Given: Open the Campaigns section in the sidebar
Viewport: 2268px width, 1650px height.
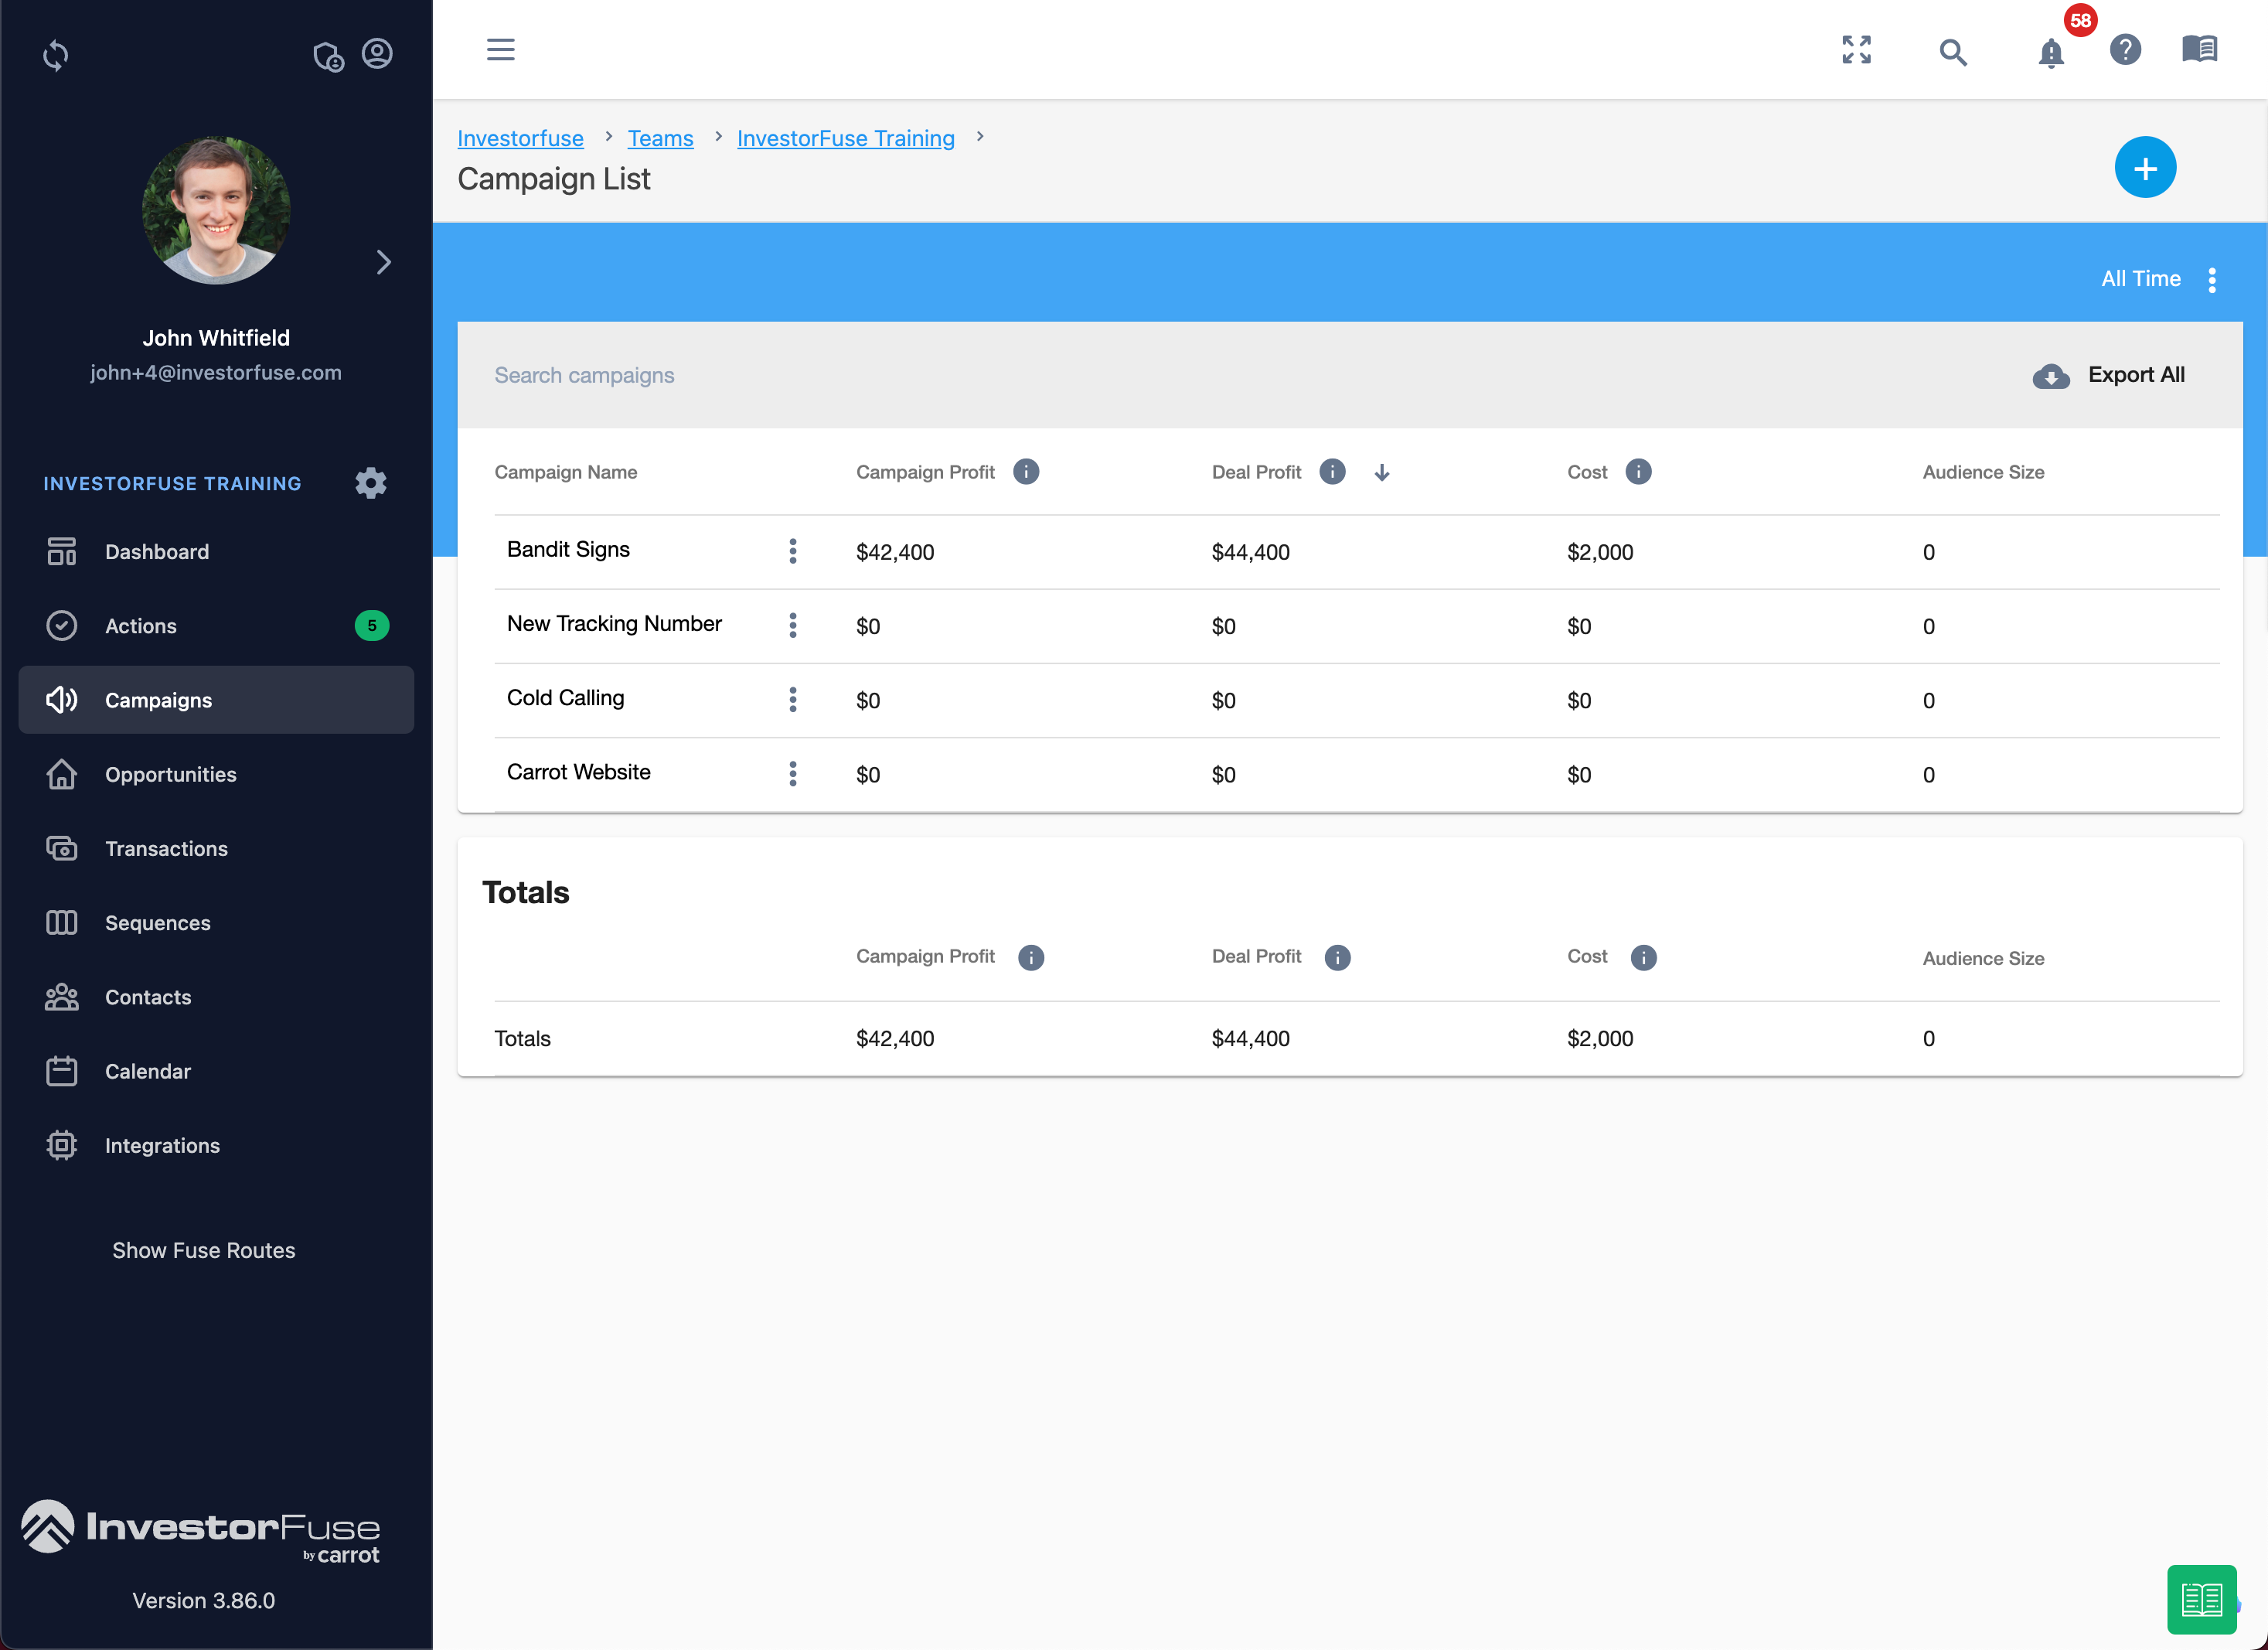Looking at the screenshot, I should point(157,700).
